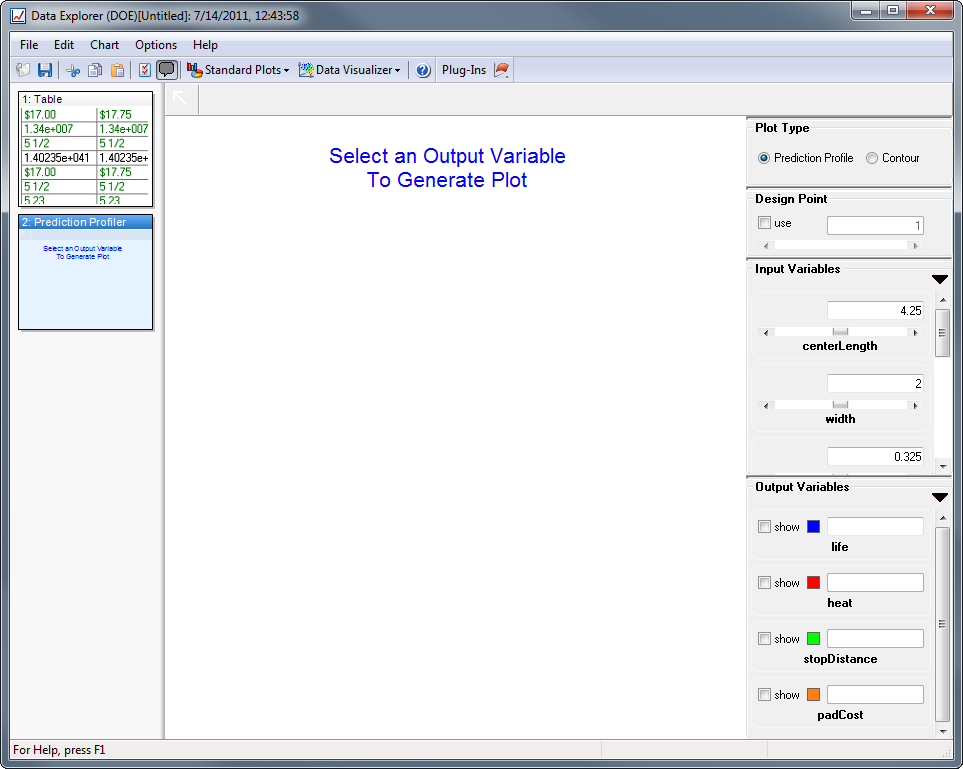Open the Chart menu
The height and width of the screenshot is (769, 963).
(104, 45)
